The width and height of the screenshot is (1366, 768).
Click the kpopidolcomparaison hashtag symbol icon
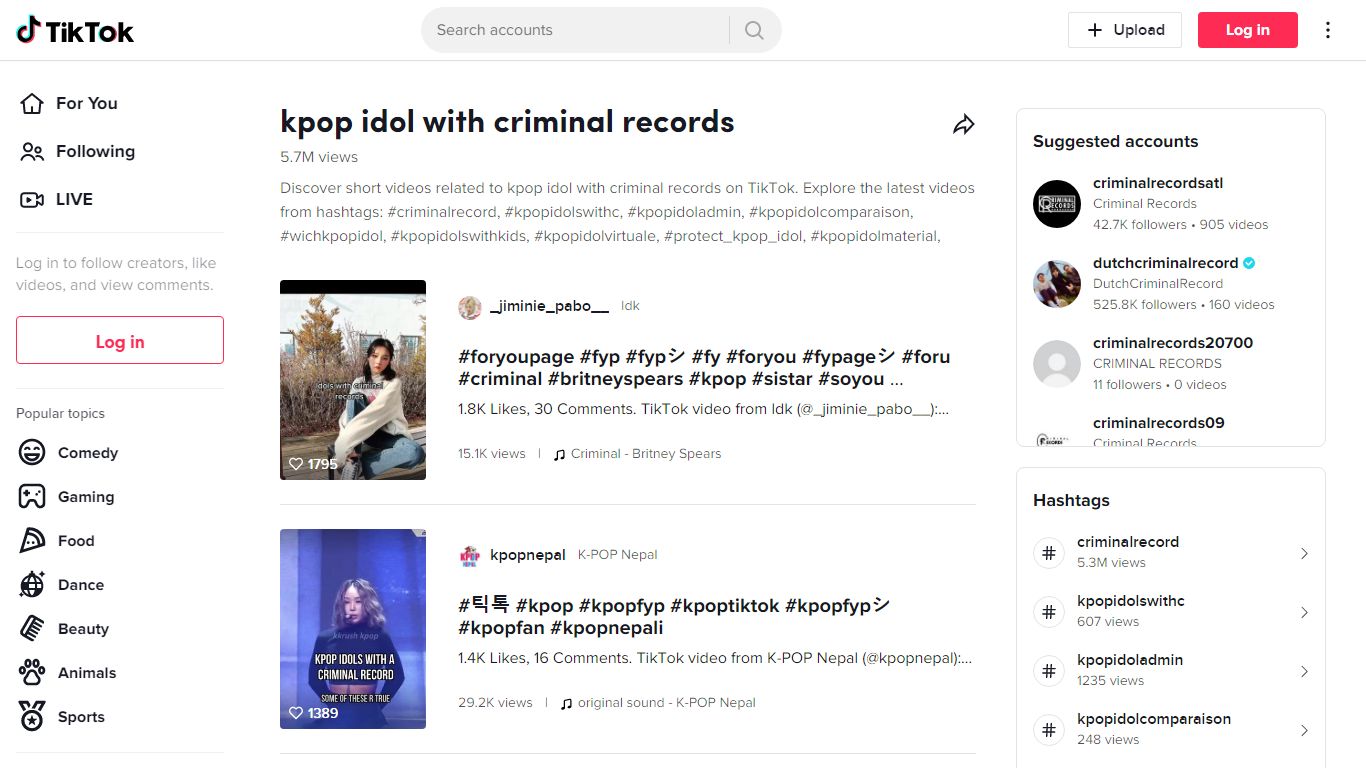tap(1049, 729)
